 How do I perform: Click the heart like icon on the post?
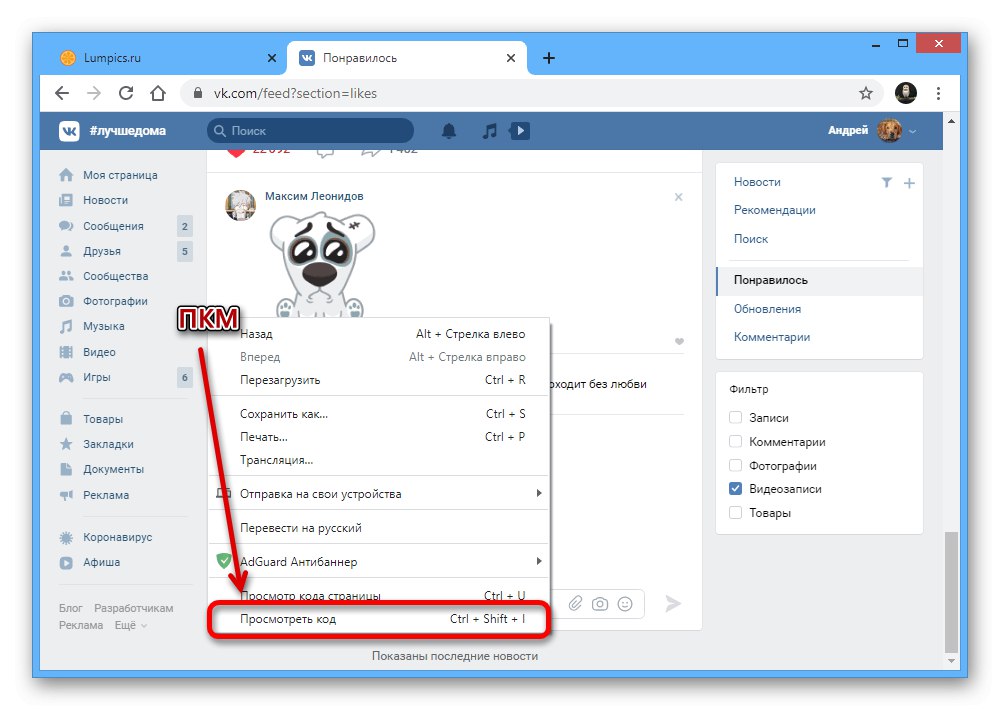pos(679,341)
